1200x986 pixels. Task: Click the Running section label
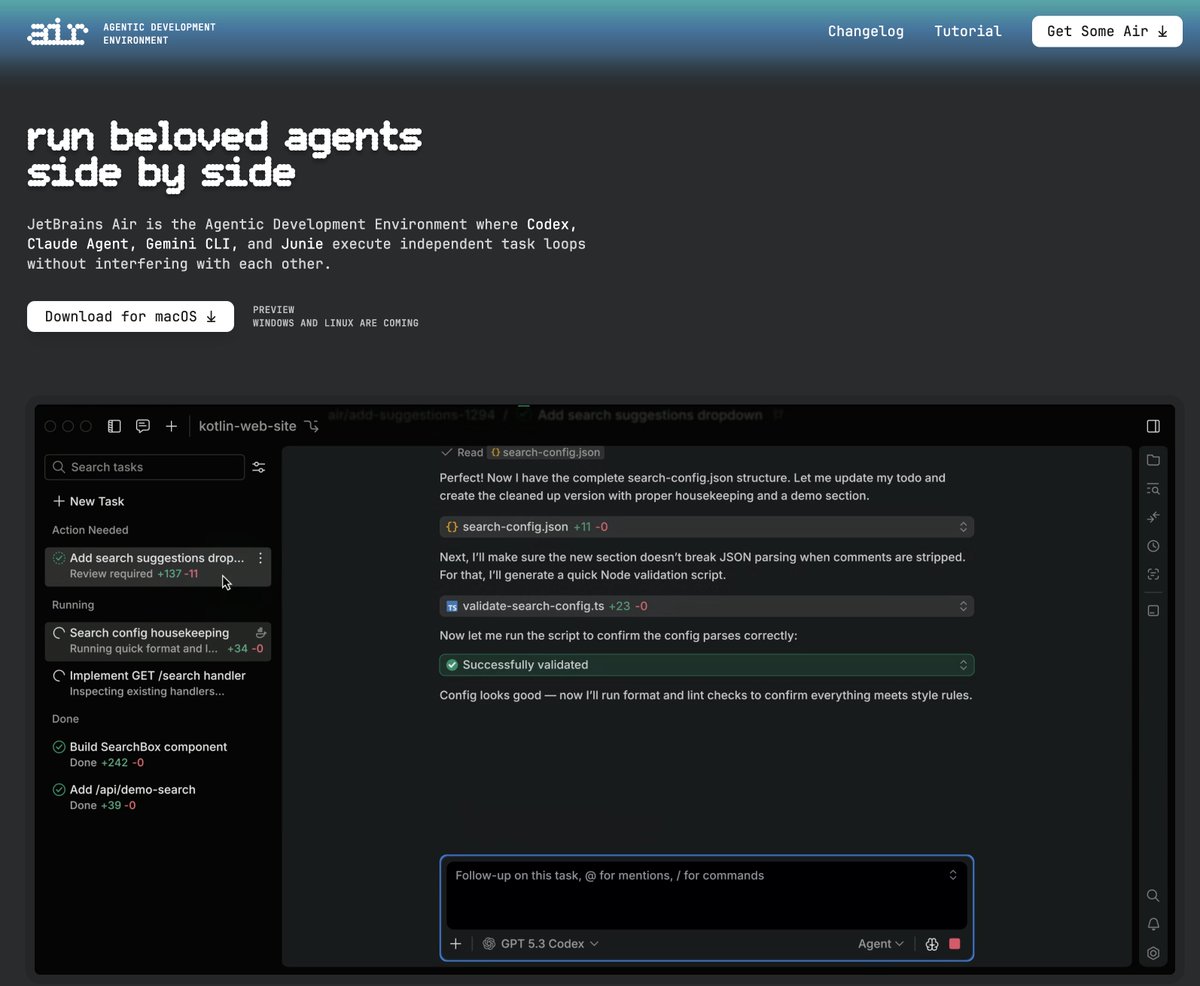tap(73, 605)
